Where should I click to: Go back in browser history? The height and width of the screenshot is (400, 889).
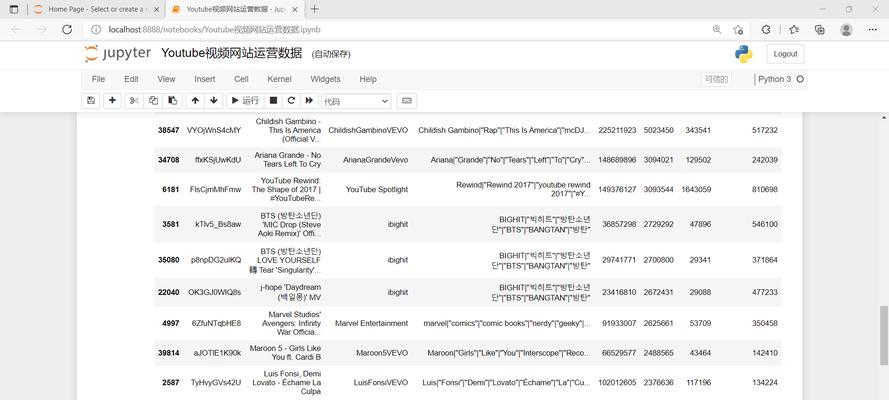click(16, 29)
